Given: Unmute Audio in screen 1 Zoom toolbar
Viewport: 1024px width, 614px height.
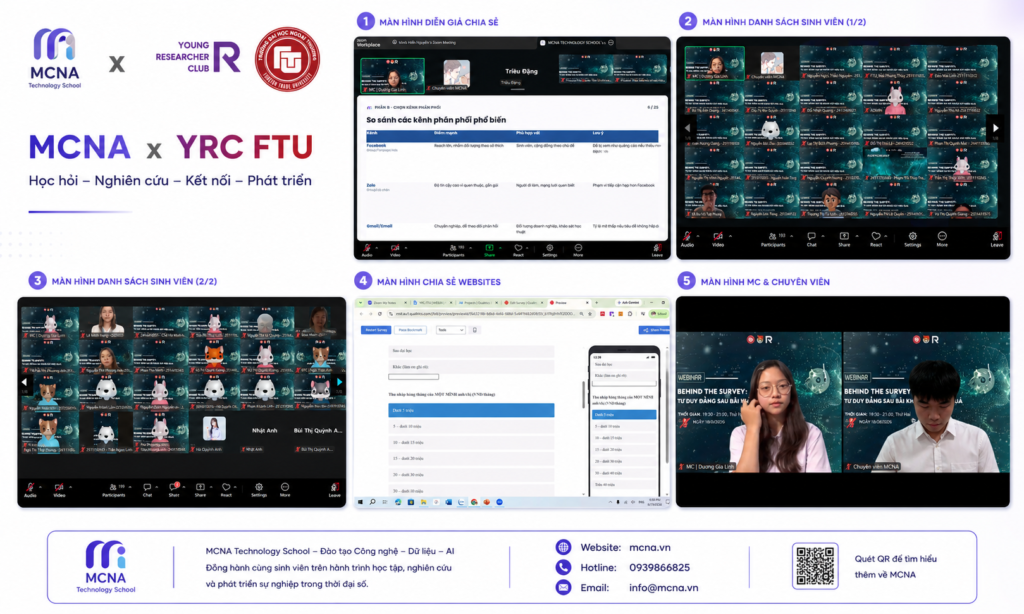Looking at the screenshot, I should pos(367,250).
